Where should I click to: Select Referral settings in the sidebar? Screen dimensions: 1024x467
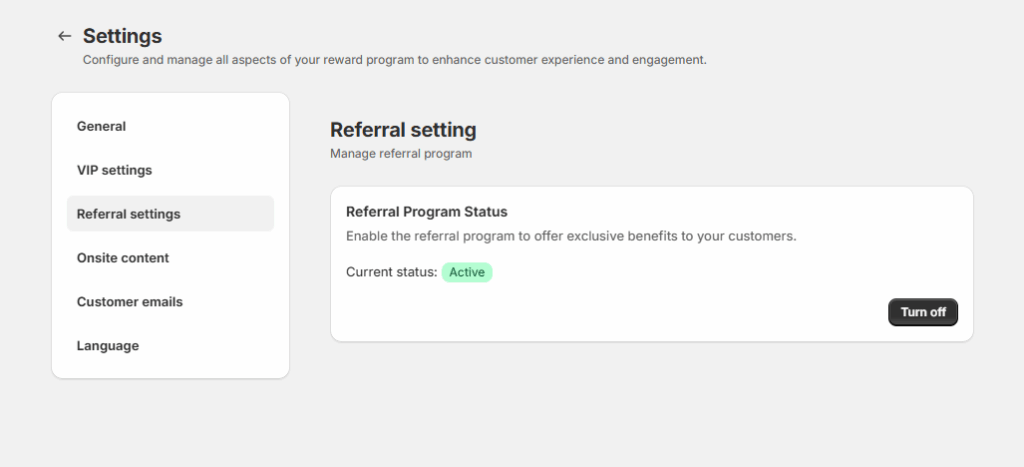(170, 214)
